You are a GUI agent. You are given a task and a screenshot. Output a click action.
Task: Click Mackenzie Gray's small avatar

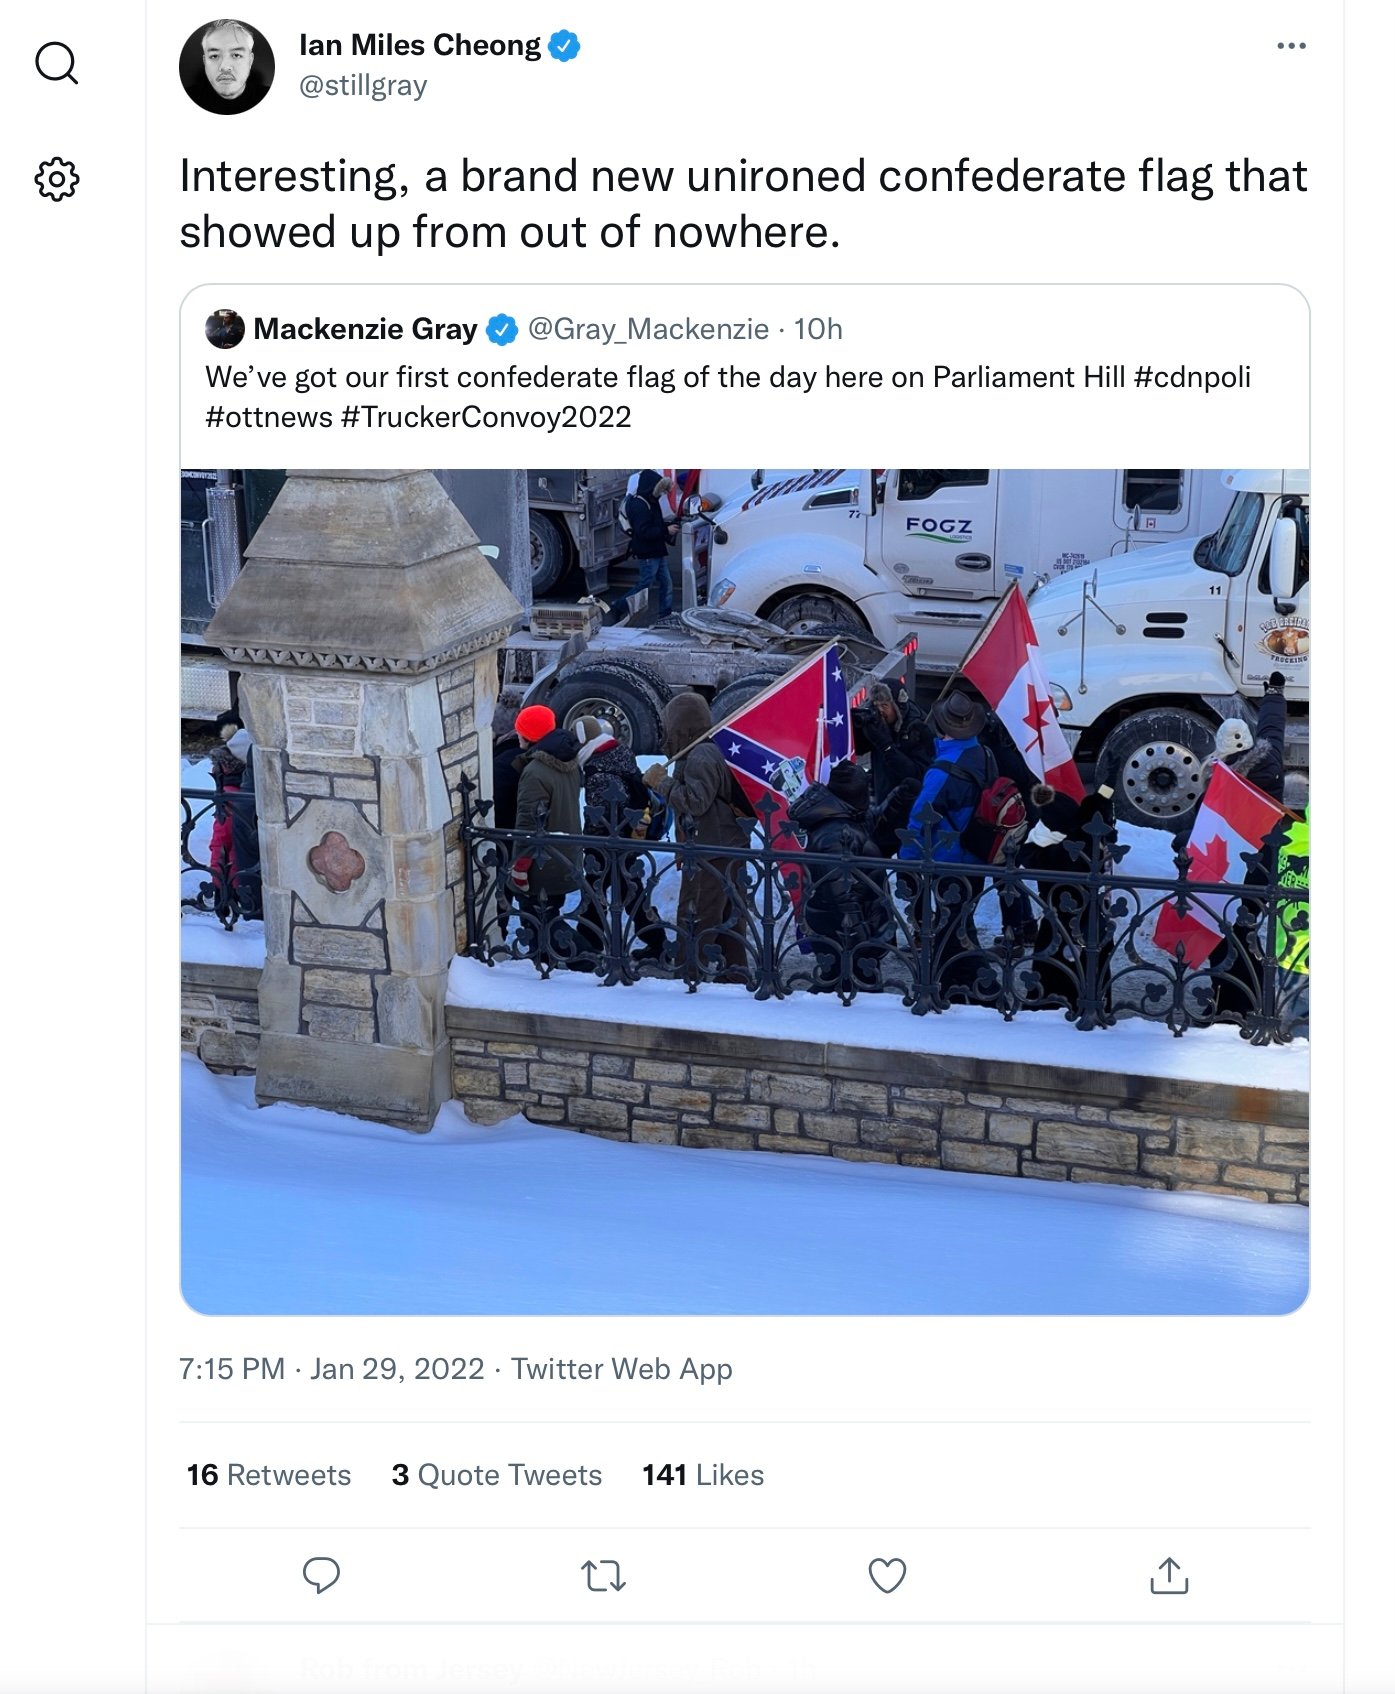click(225, 329)
